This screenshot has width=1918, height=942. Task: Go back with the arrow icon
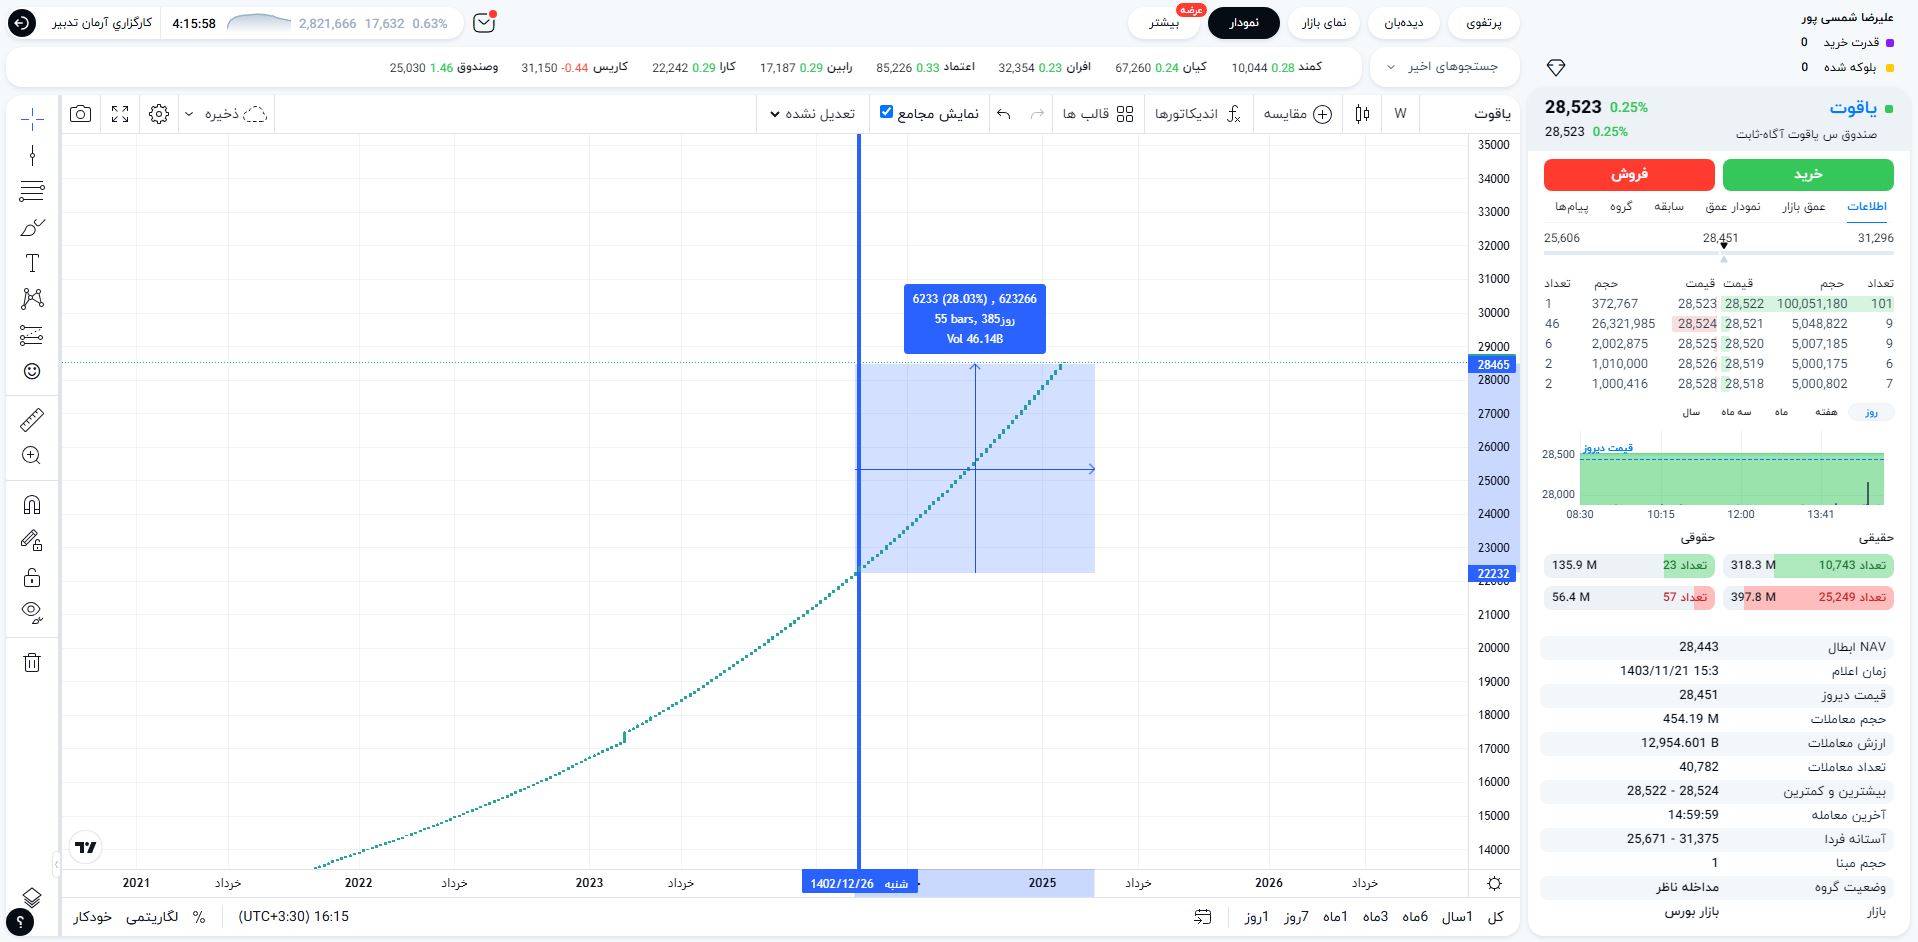22,22
